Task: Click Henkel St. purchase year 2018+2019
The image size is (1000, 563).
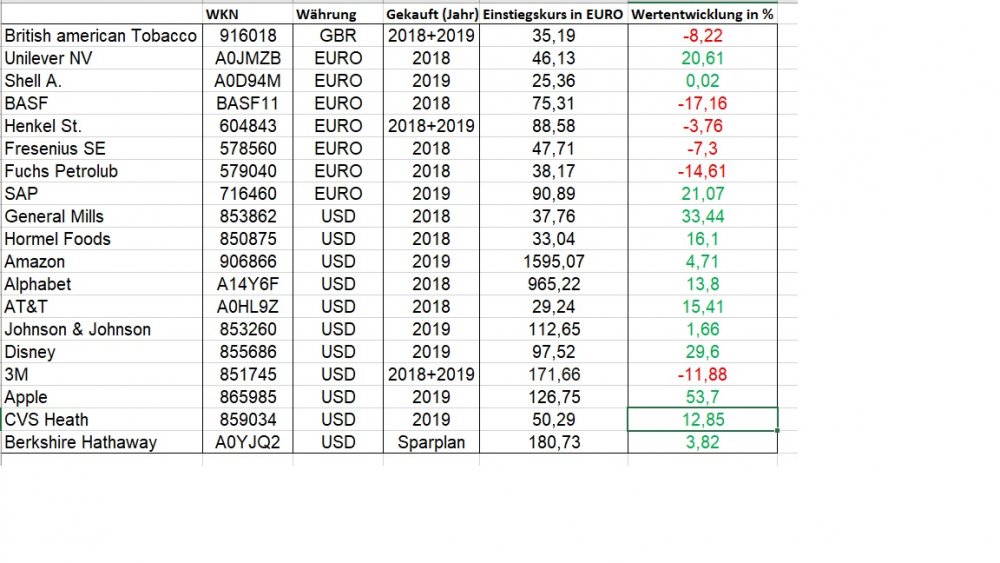Action: 430,126
